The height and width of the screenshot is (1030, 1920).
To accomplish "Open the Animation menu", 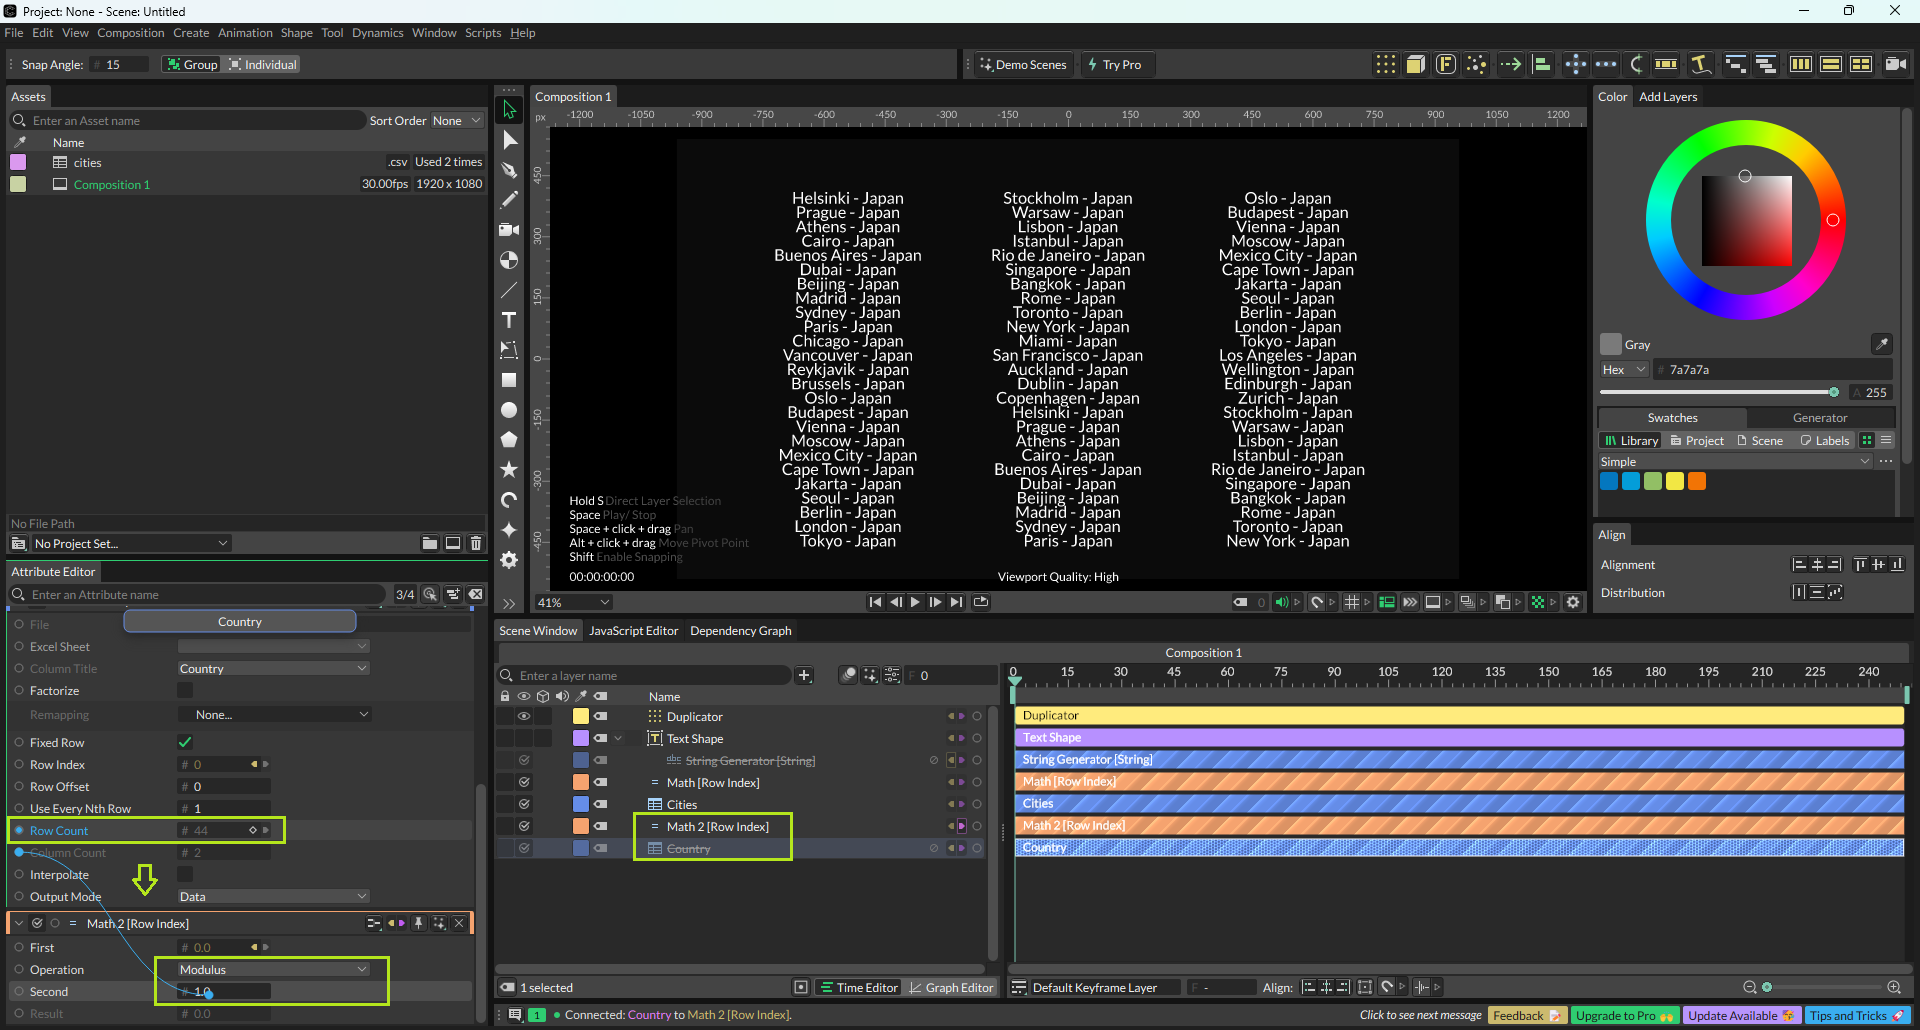I will pos(245,33).
